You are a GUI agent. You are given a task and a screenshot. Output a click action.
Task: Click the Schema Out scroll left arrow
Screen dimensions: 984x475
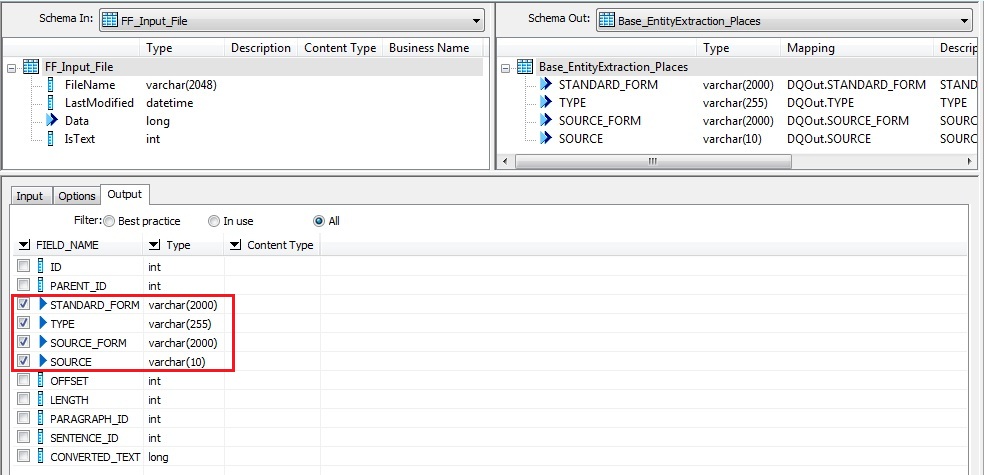tap(506, 161)
